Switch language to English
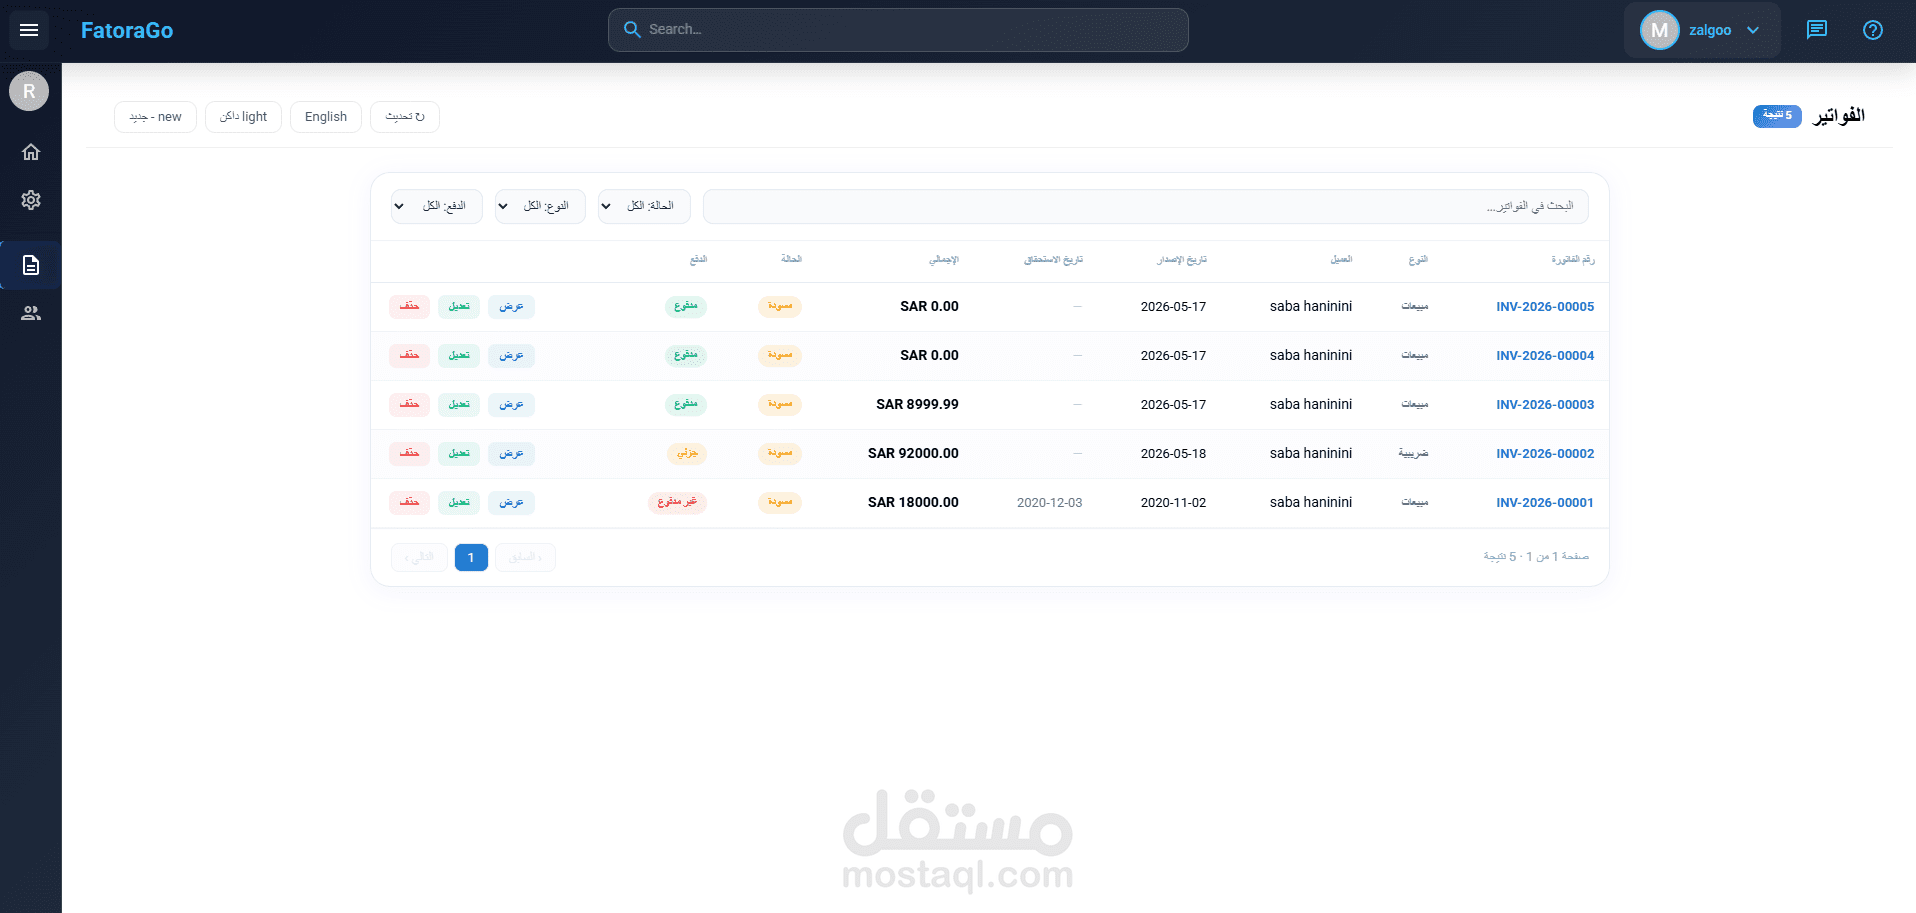Screen dimensions: 1916x913 point(326,117)
